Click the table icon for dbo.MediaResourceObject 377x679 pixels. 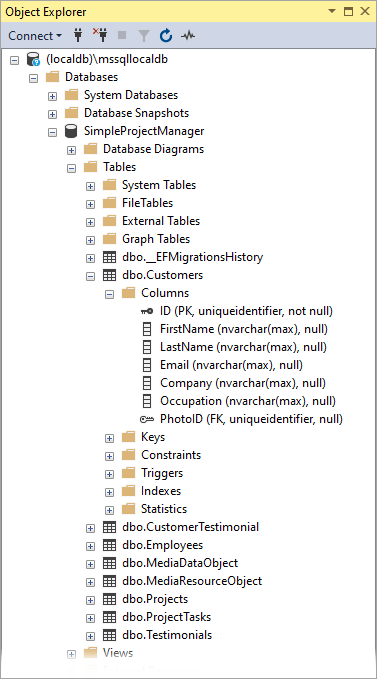click(109, 581)
